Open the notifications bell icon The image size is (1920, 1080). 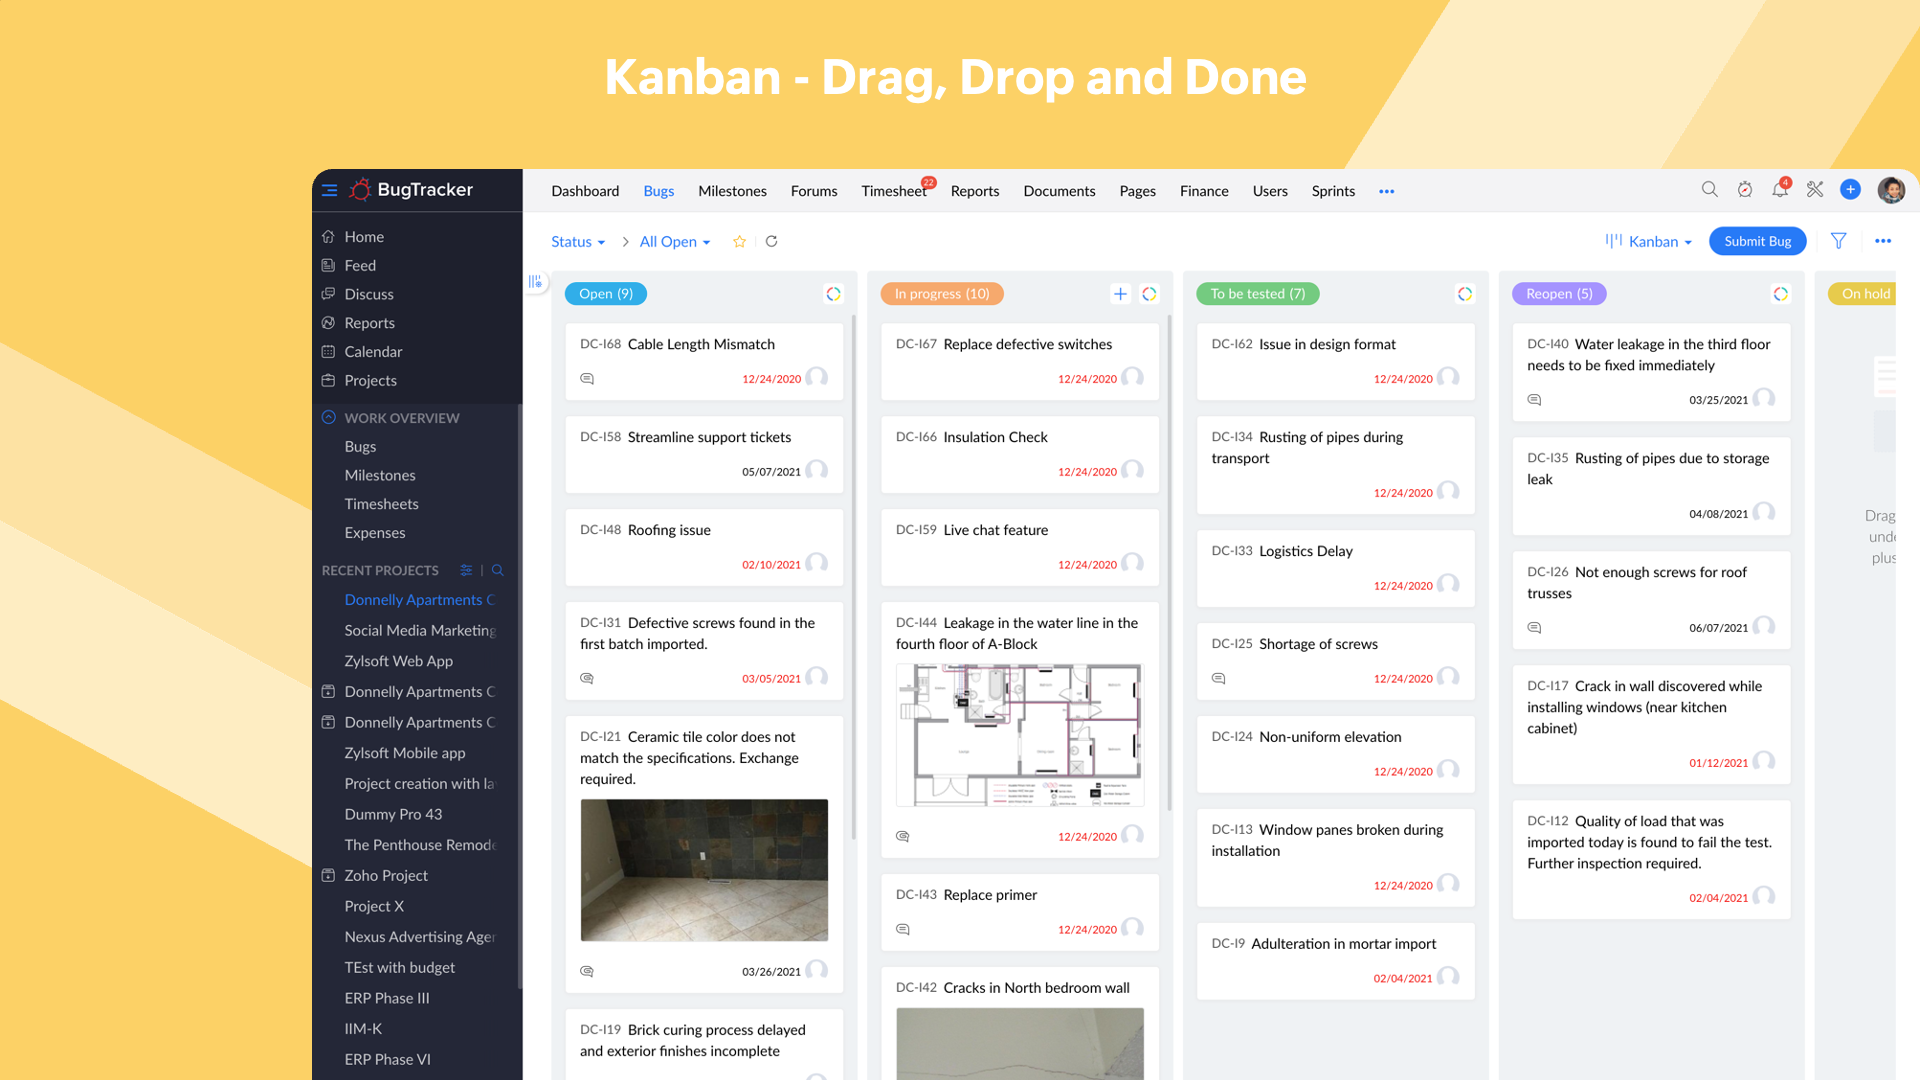pos(1779,190)
